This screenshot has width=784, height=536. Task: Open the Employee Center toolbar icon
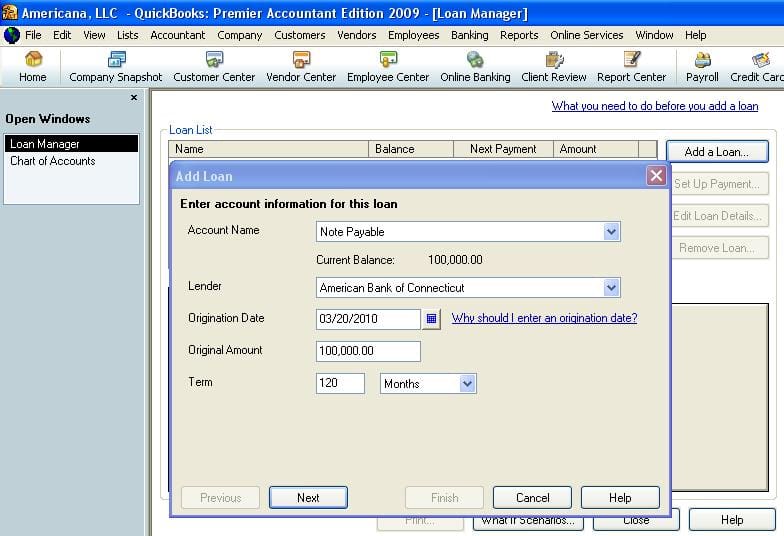tap(388, 66)
